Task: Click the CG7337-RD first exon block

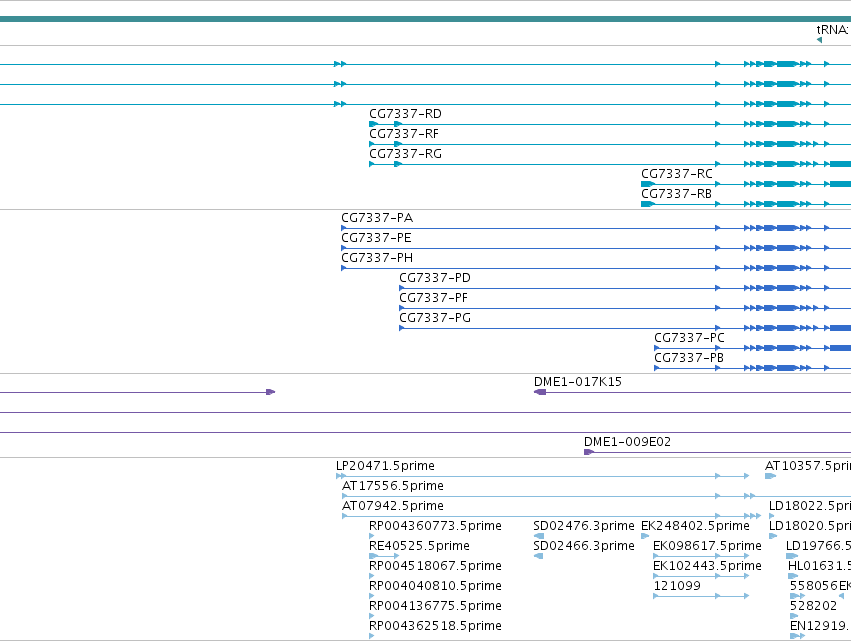Action: (x=373, y=124)
